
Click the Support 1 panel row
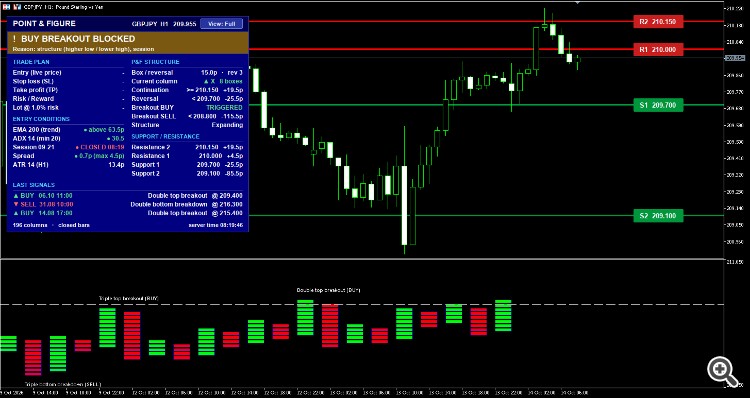(187, 165)
